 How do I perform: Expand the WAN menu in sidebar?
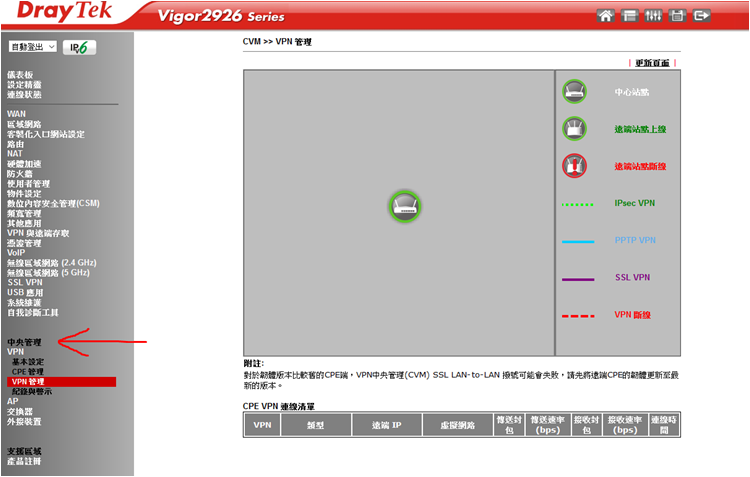[x=16, y=114]
